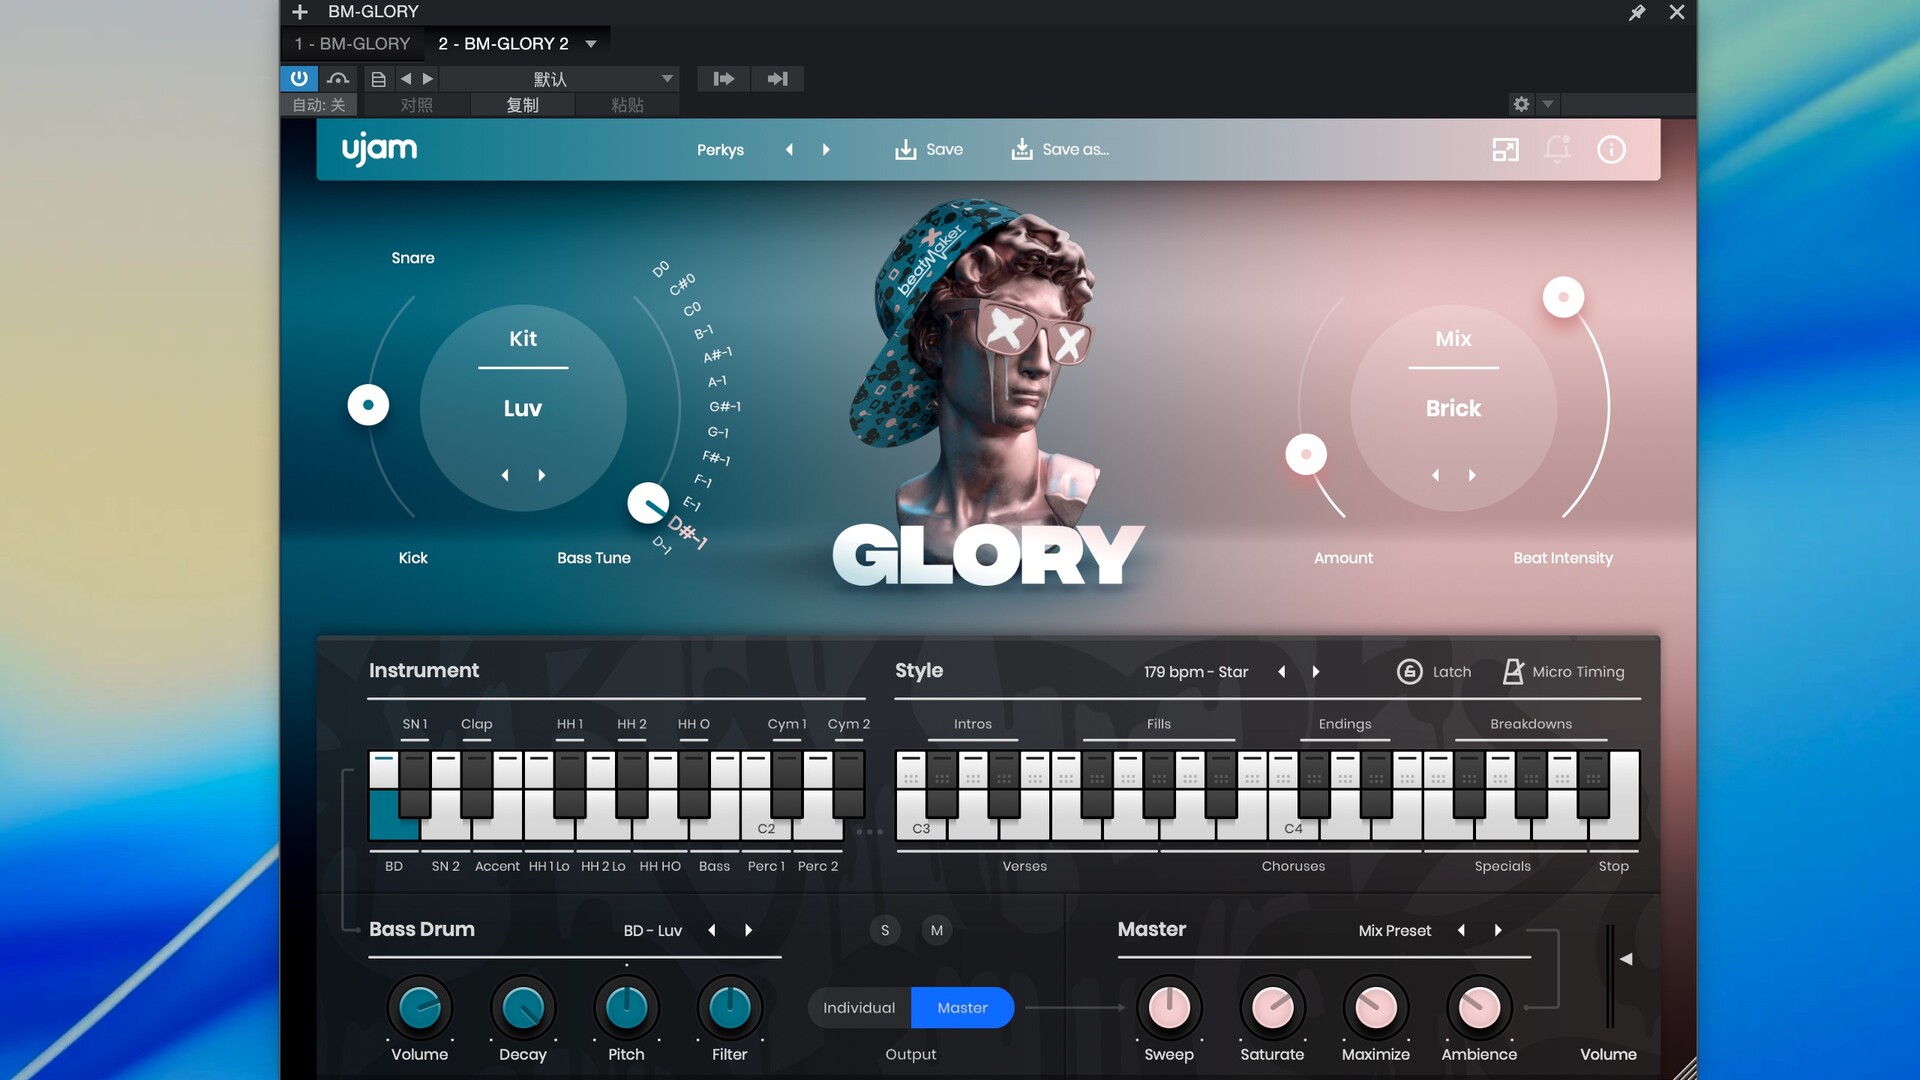Screen dimensions: 1920x1080
Task: Open the Luv kit name selector
Action: pos(523,408)
